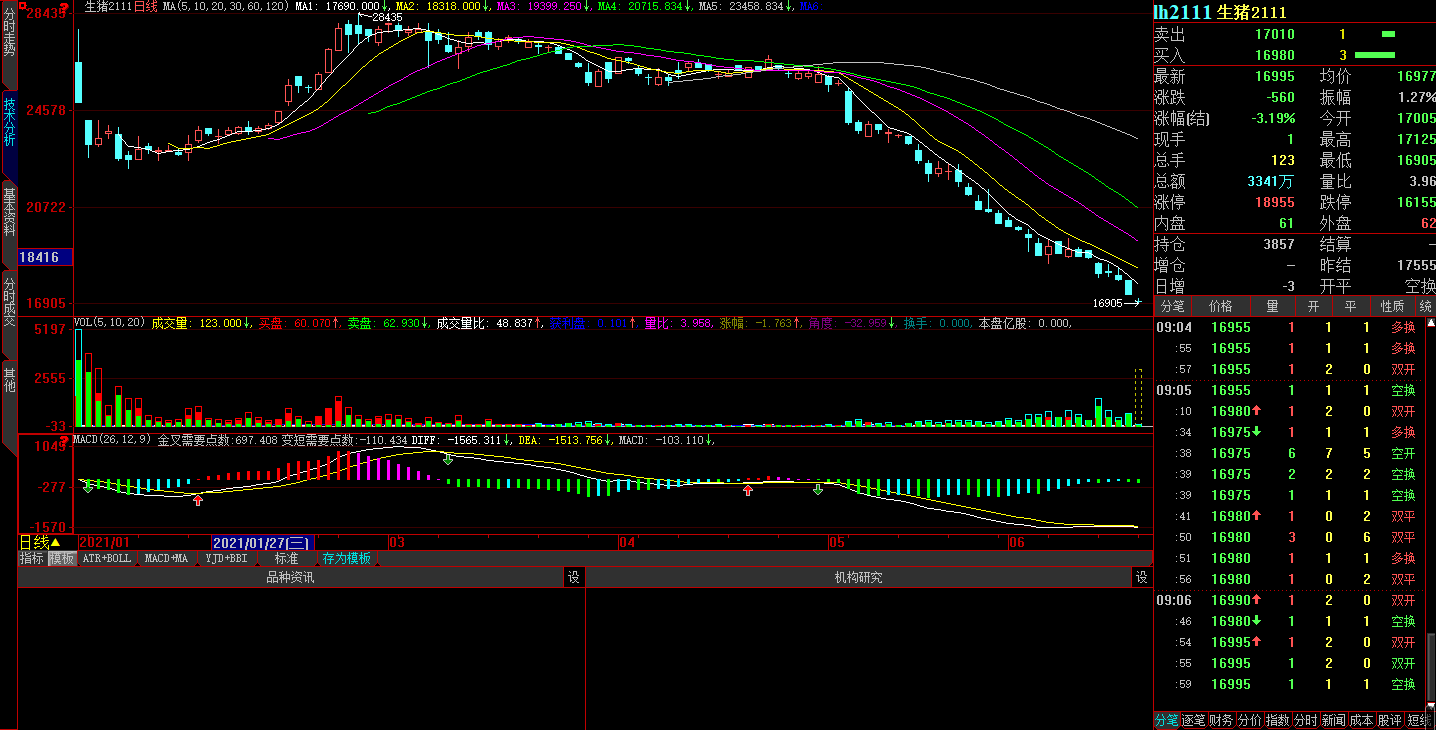Image resolution: width=1436 pixels, height=730 pixels.
Task: Click the 2021/01/27 date marker on timeline
Action: (262, 542)
